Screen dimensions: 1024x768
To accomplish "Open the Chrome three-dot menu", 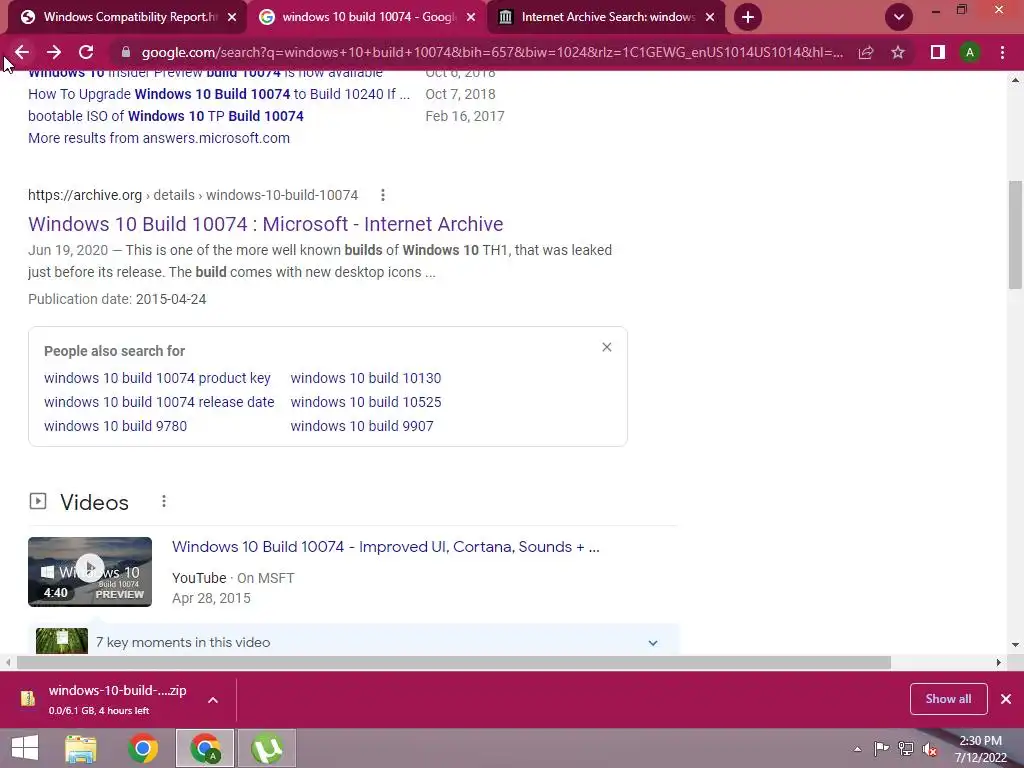I will click(x=1002, y=52).
